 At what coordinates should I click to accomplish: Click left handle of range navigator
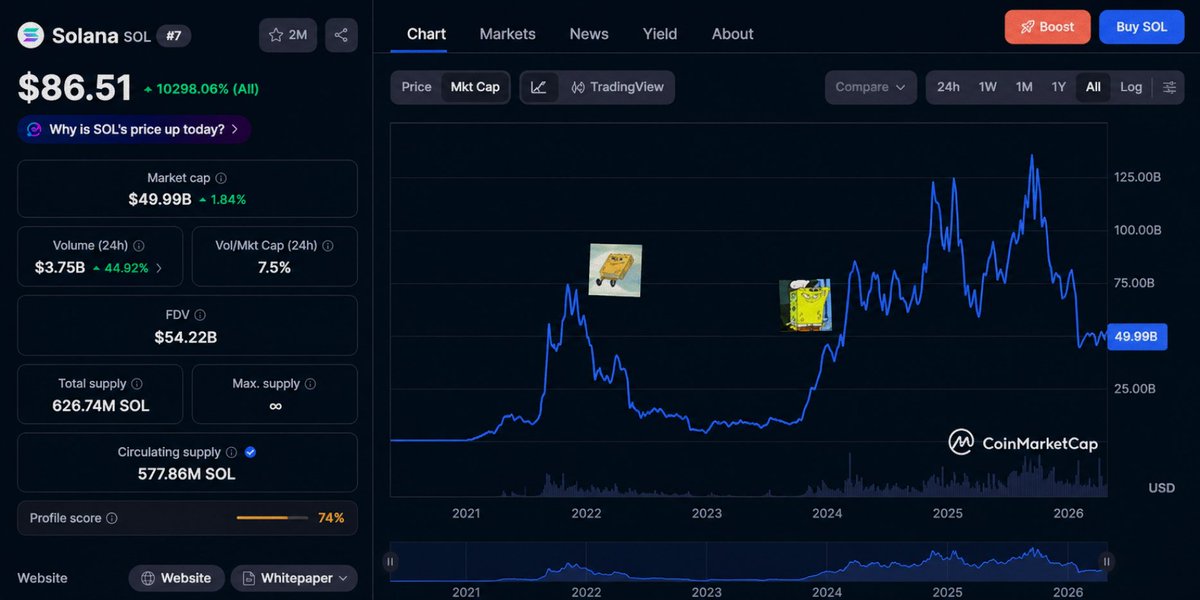391,562
